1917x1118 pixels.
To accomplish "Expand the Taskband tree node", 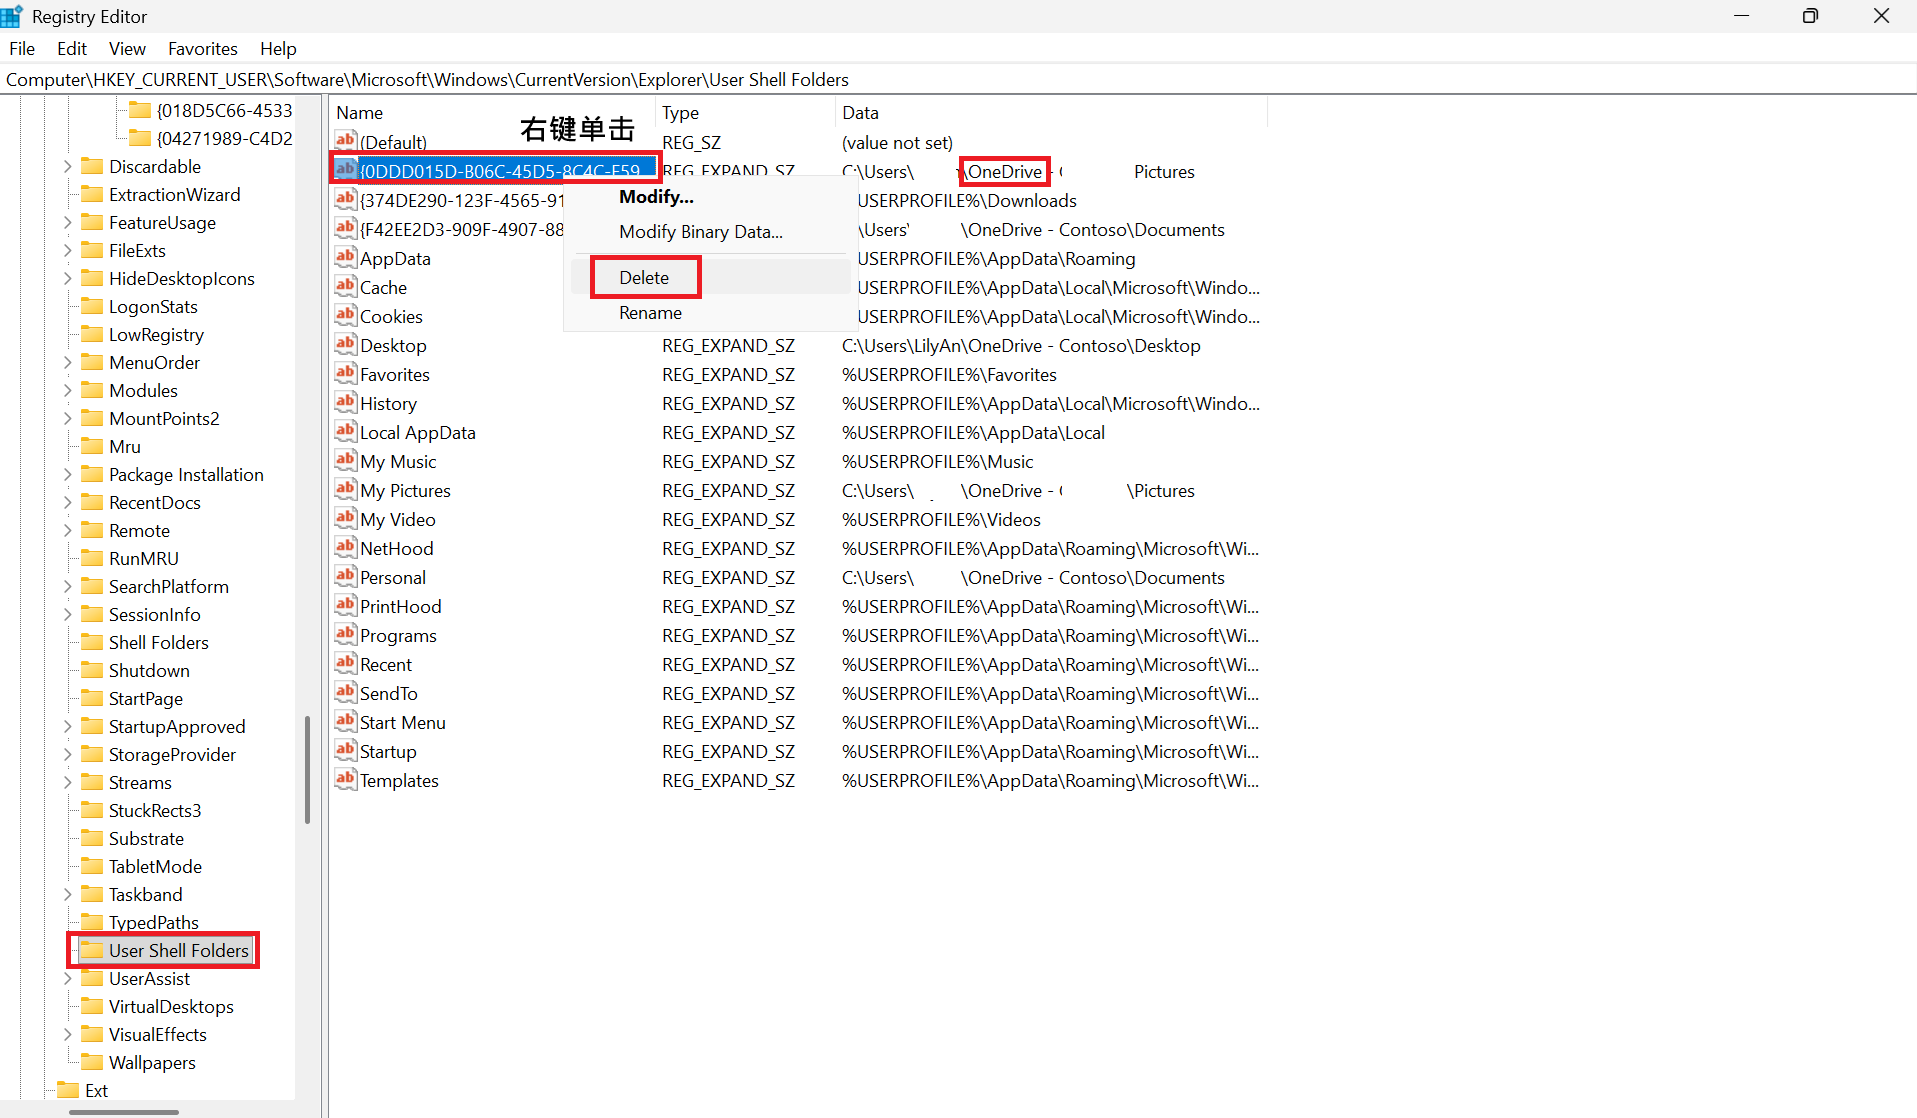I will 68,894.
